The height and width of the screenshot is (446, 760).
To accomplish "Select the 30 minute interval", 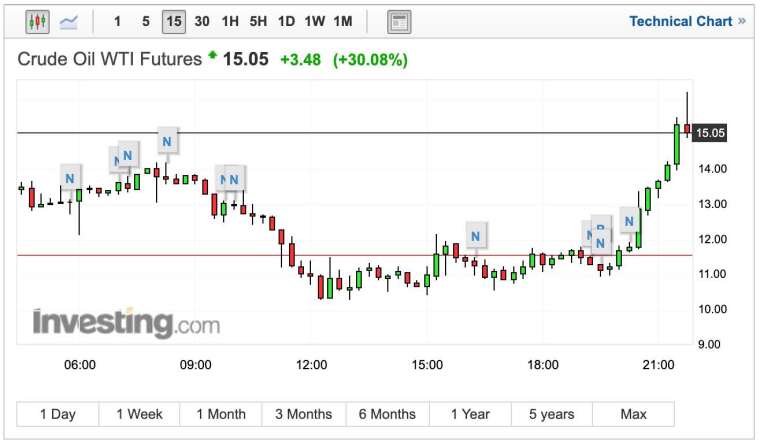I will click(202, 22).
